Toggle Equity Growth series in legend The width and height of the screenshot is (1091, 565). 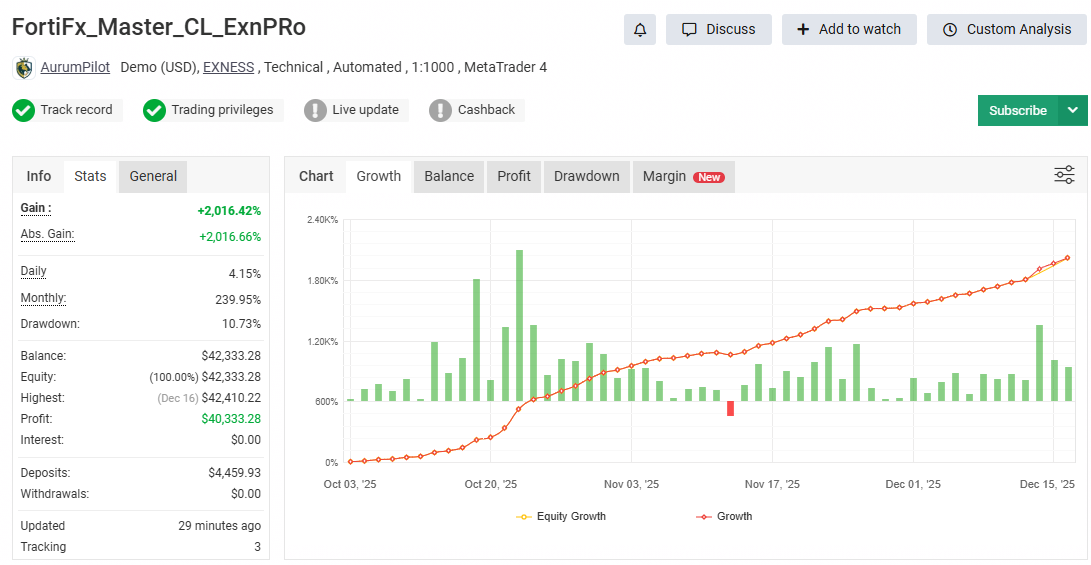coord(561,516)
